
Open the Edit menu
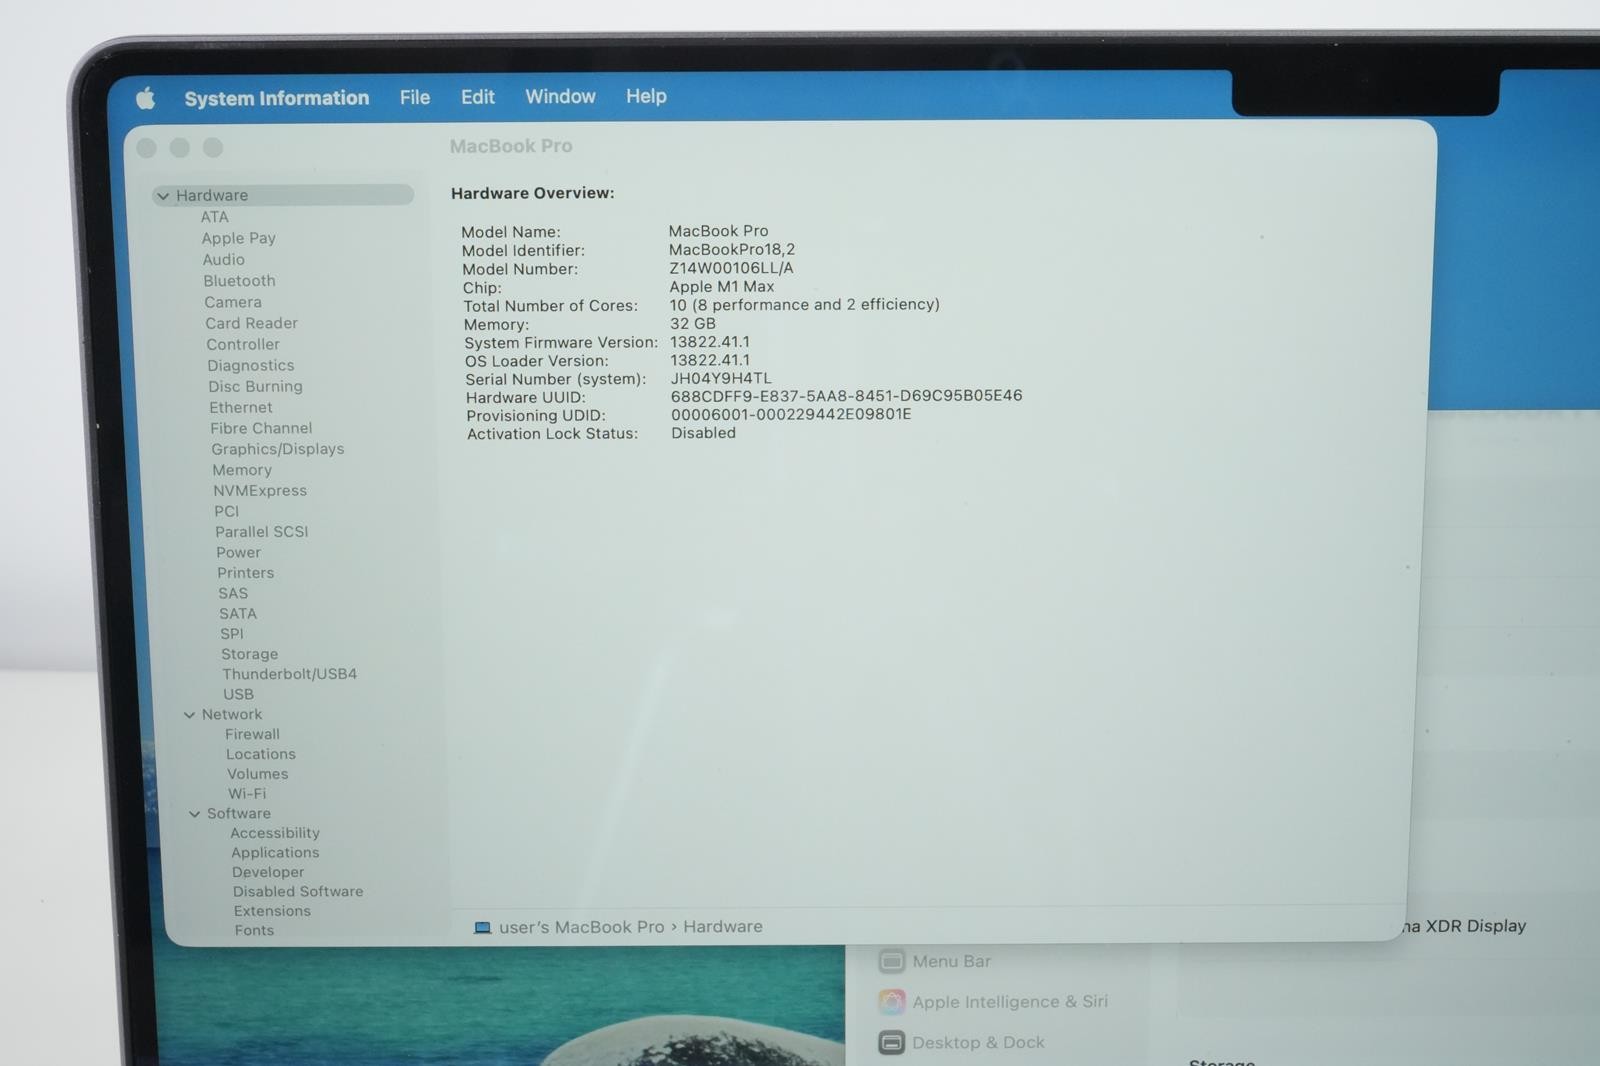coord(478,97)
